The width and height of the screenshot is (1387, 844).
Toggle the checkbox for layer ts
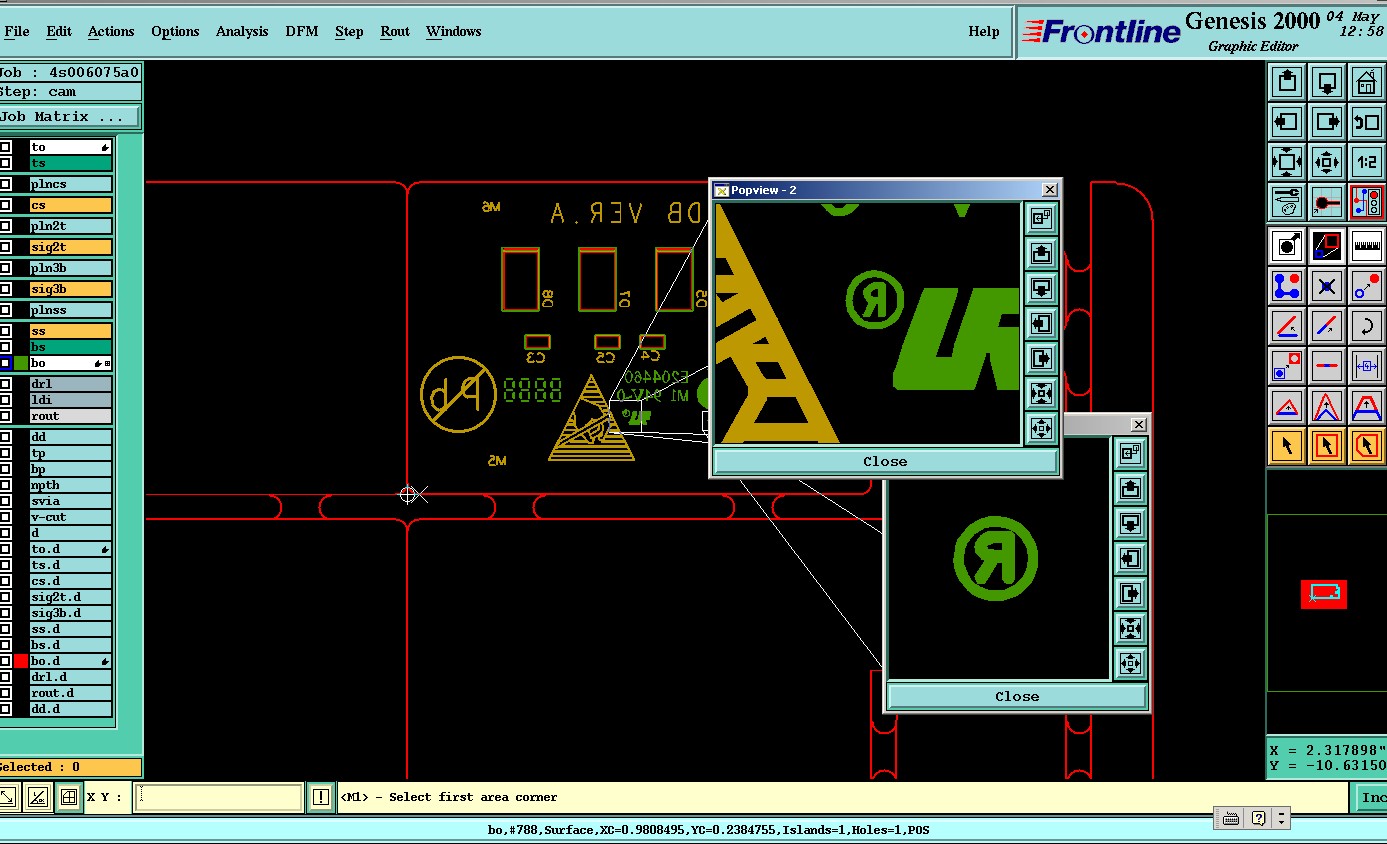[5, 163]
